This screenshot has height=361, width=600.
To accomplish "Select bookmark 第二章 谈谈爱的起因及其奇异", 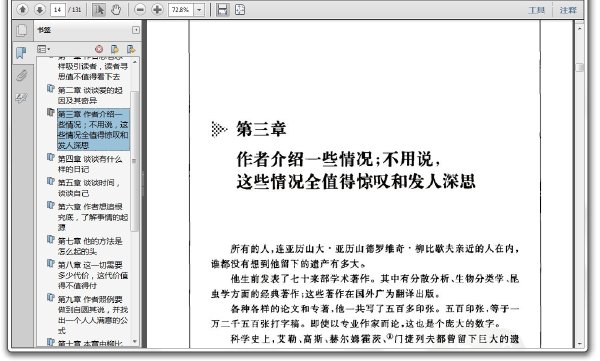I will tap(90, 95).
